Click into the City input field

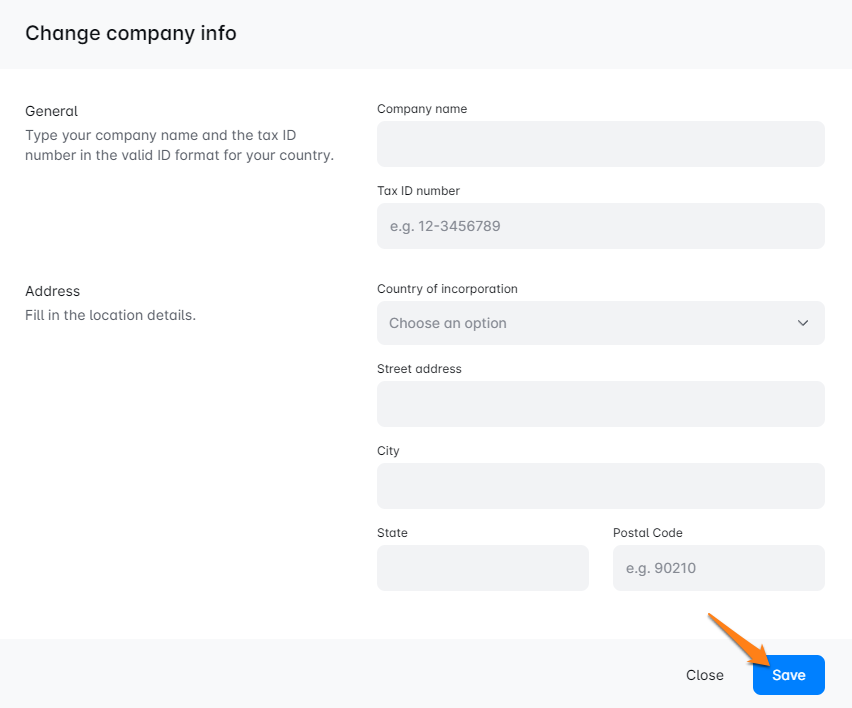click(x=600, y=486)
